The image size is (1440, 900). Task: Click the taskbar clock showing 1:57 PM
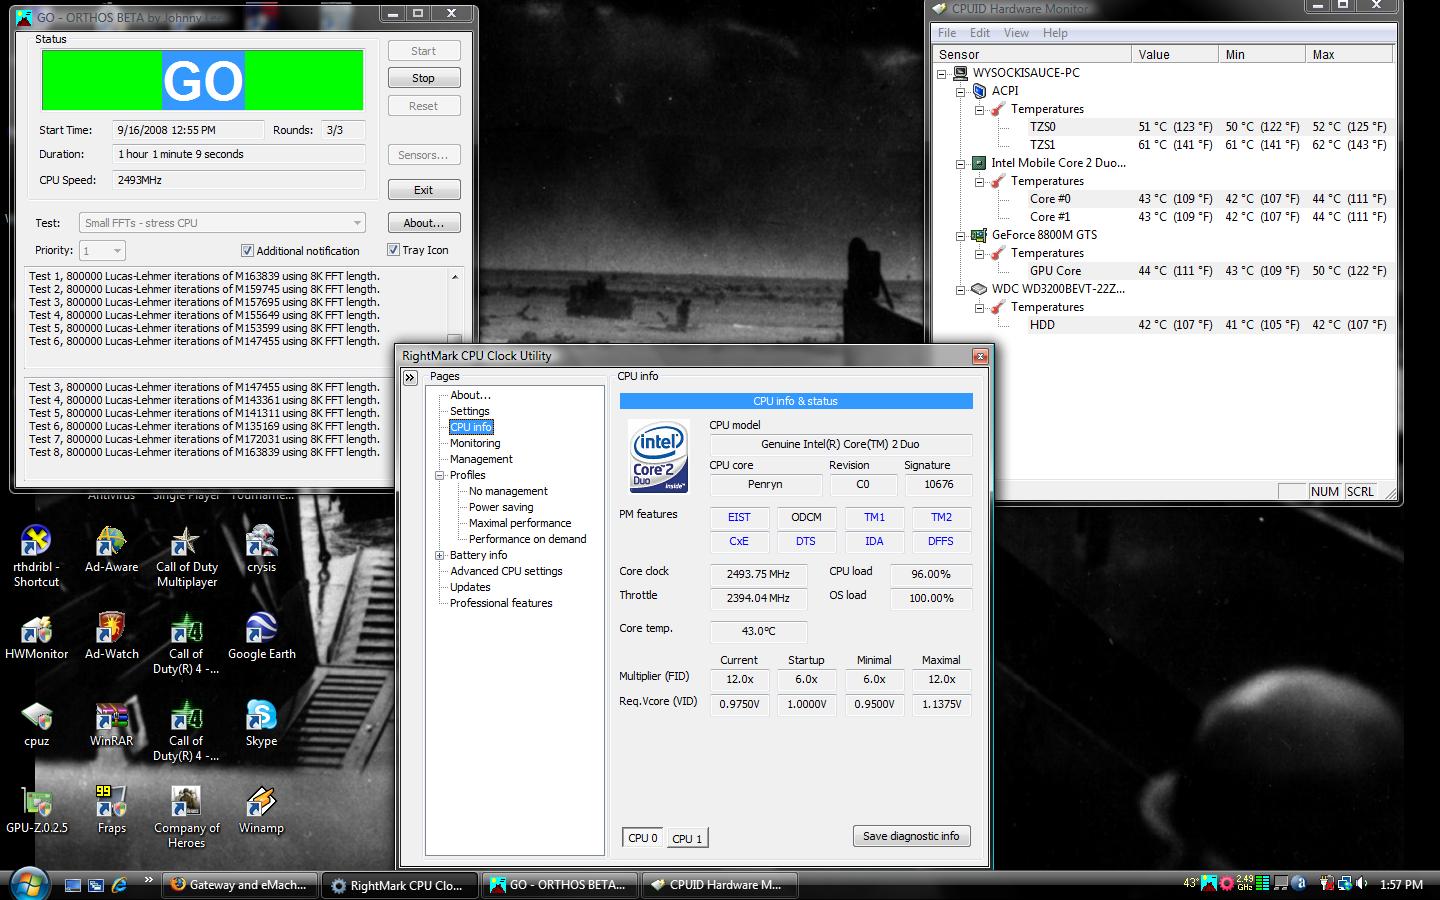1401,885
